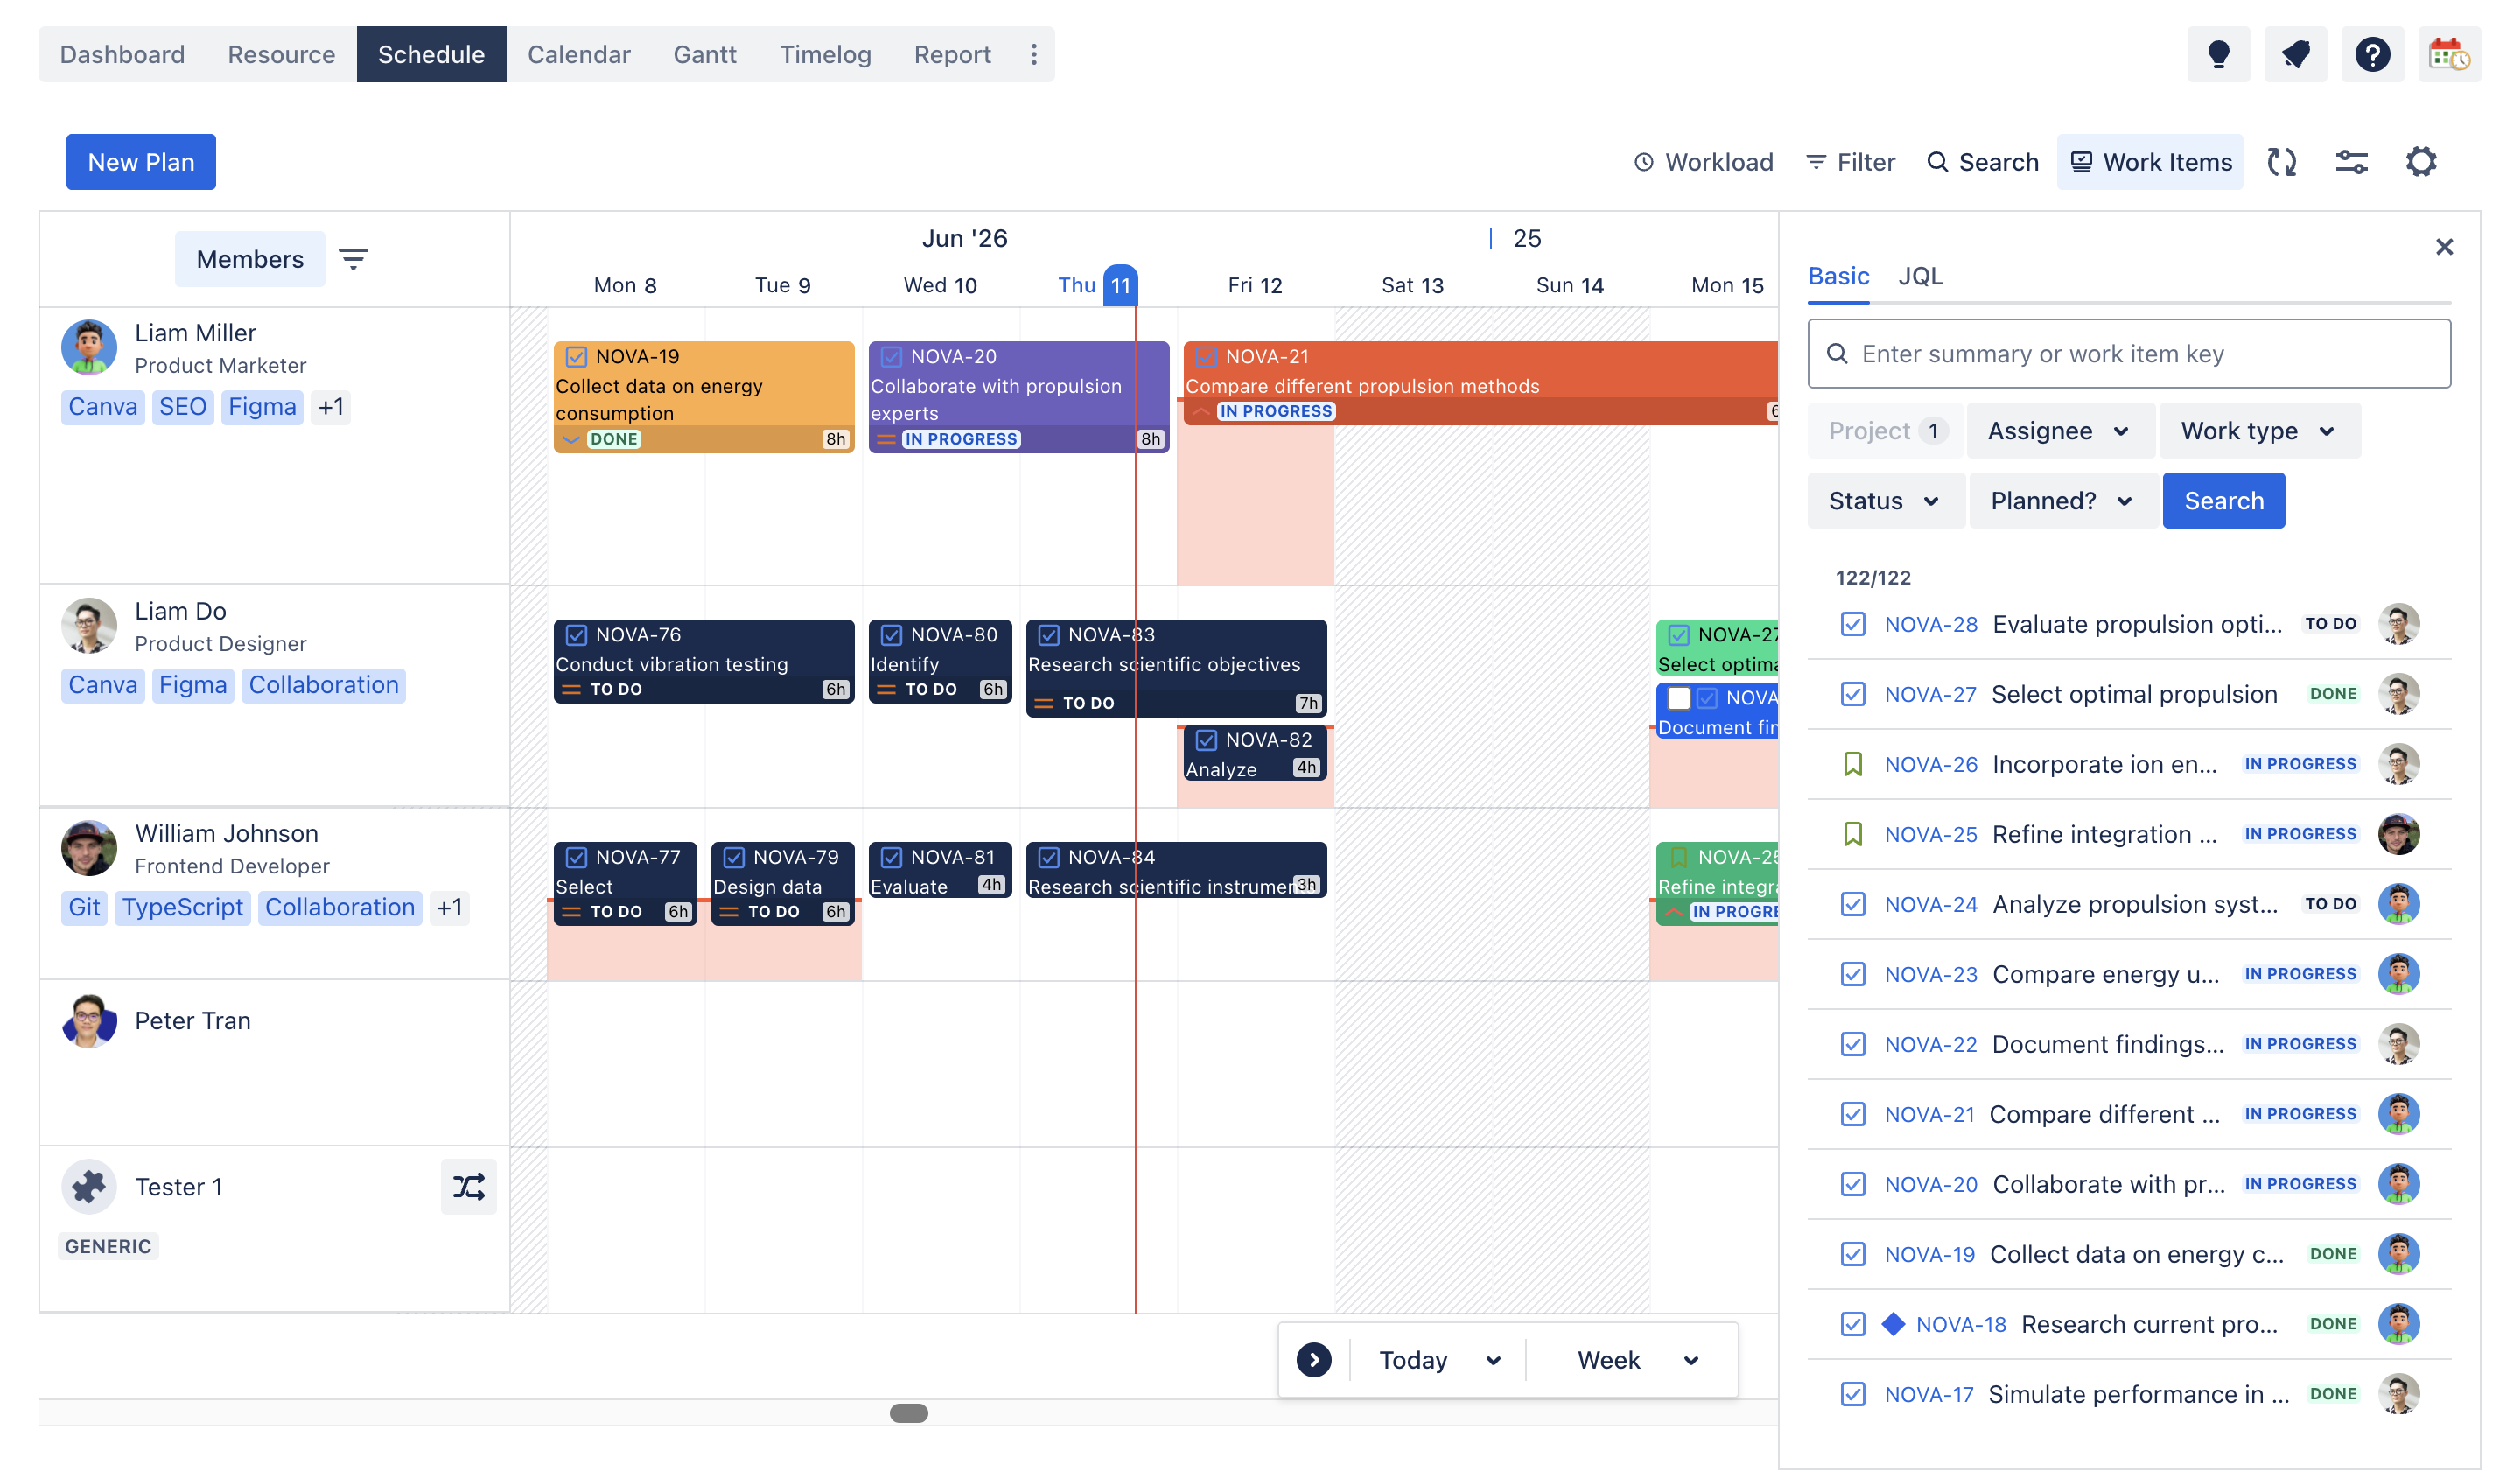Open the help question mark icon
The image size is (2520, 1472).
(2371, 54)
